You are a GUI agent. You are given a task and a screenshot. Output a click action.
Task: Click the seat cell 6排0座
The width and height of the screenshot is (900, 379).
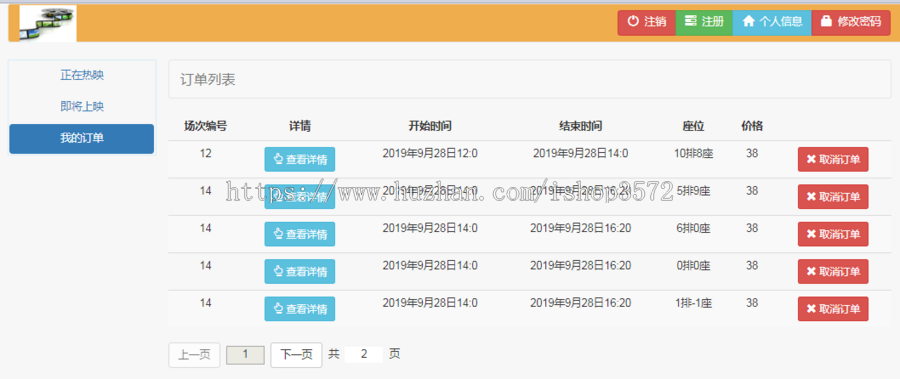point(693,228)
